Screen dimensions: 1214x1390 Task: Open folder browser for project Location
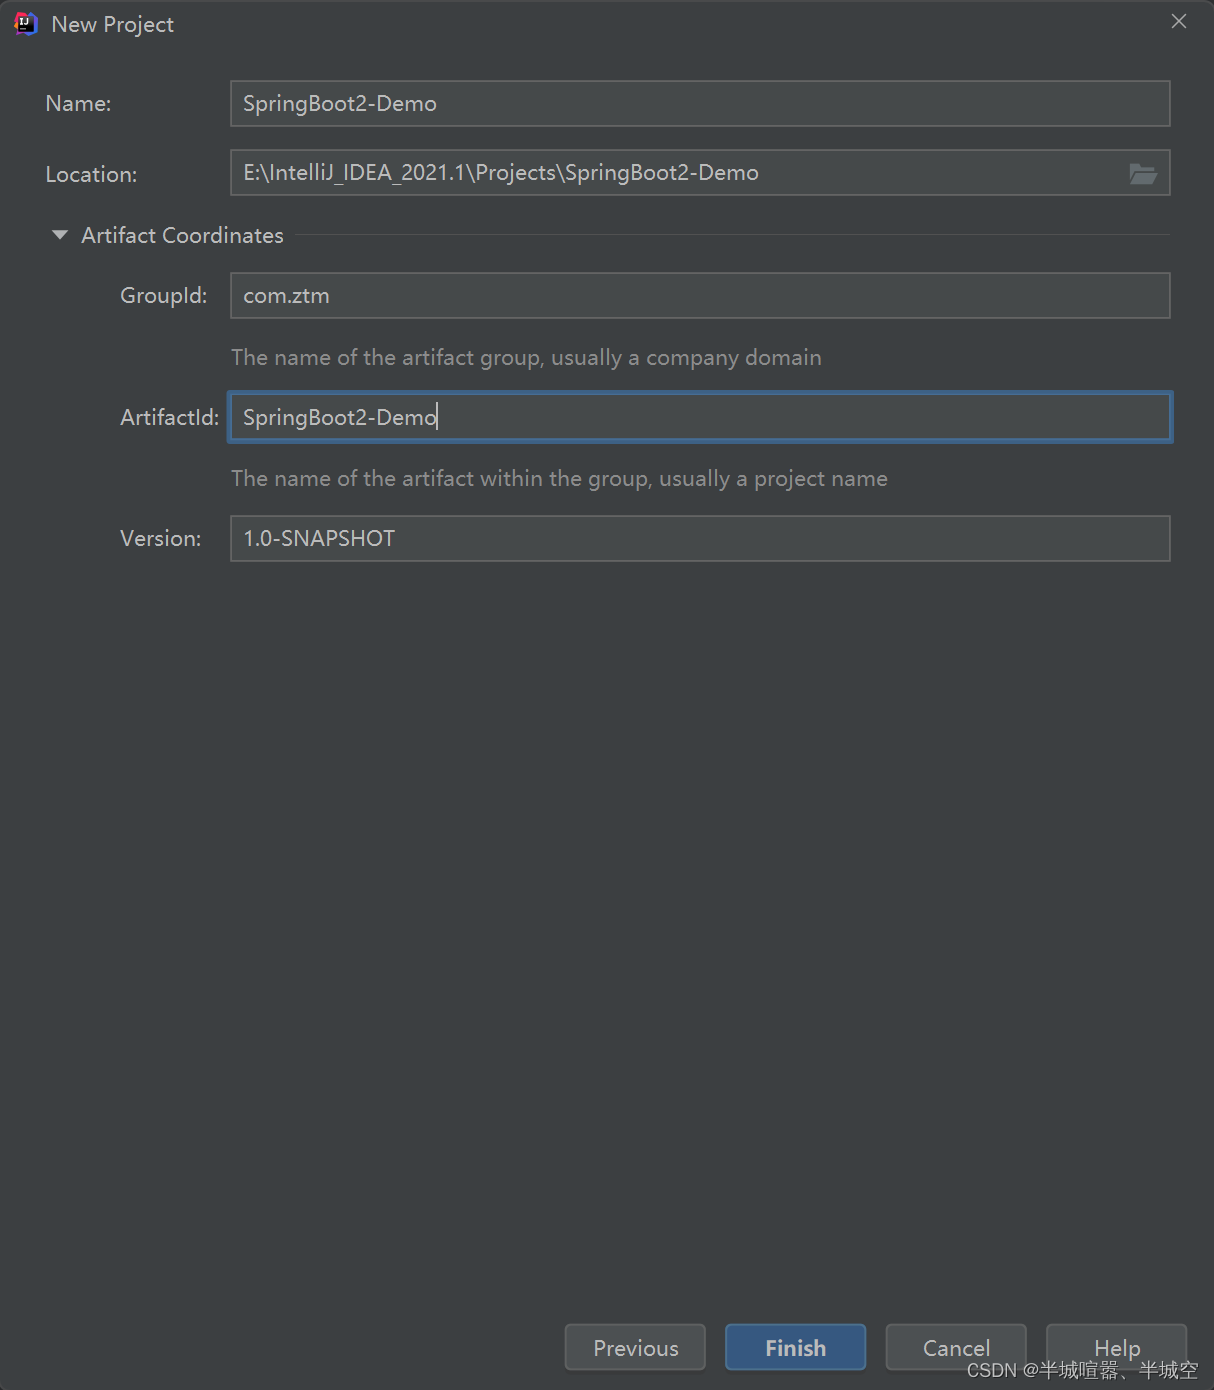click(x=1142, y=174)
